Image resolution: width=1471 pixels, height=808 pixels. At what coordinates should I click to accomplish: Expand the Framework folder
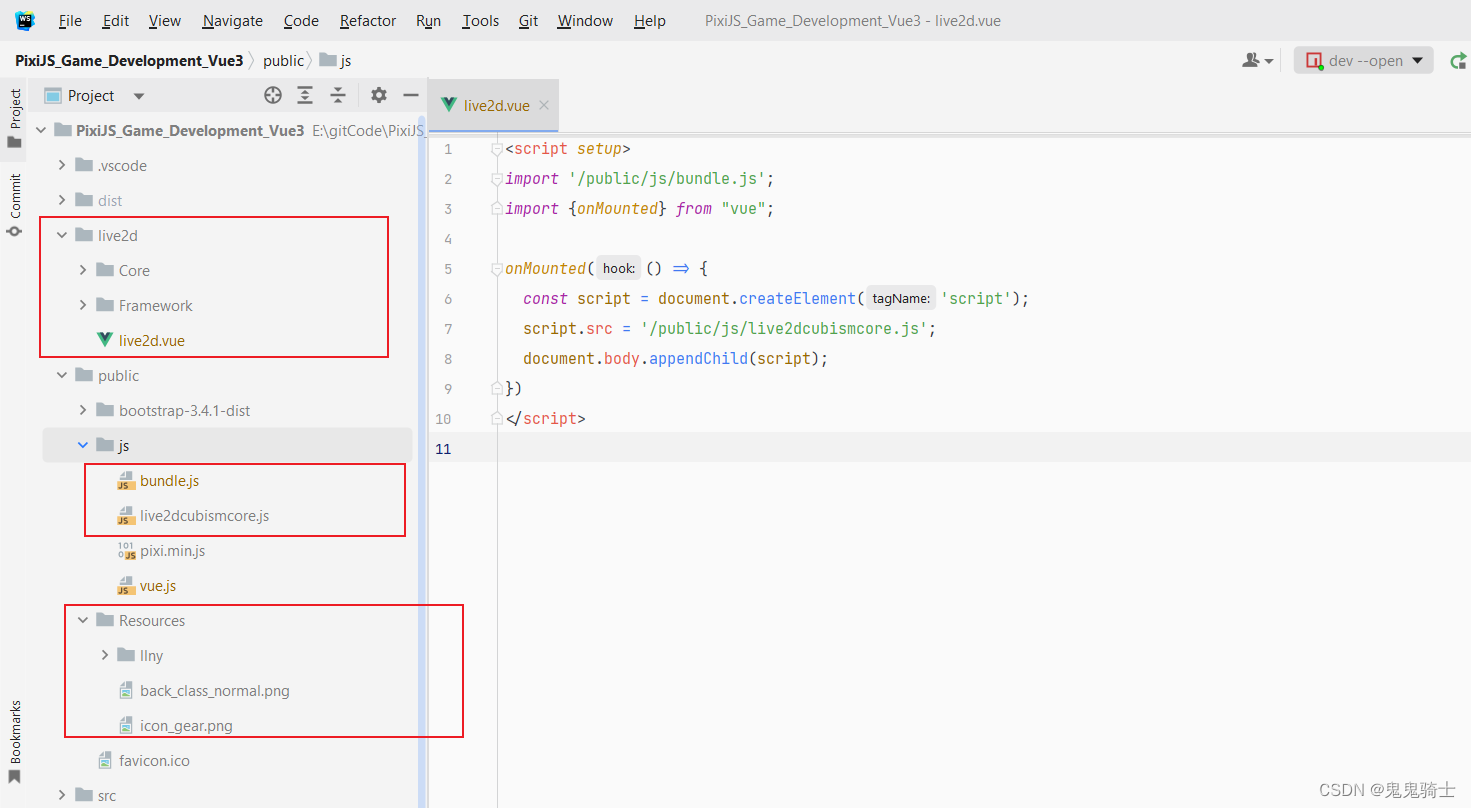[83, 305]
